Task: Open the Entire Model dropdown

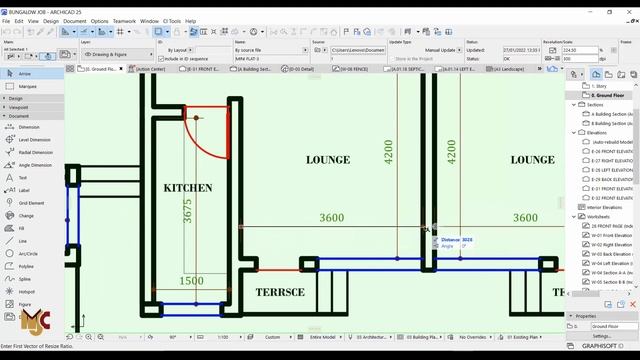Action: 340,337
